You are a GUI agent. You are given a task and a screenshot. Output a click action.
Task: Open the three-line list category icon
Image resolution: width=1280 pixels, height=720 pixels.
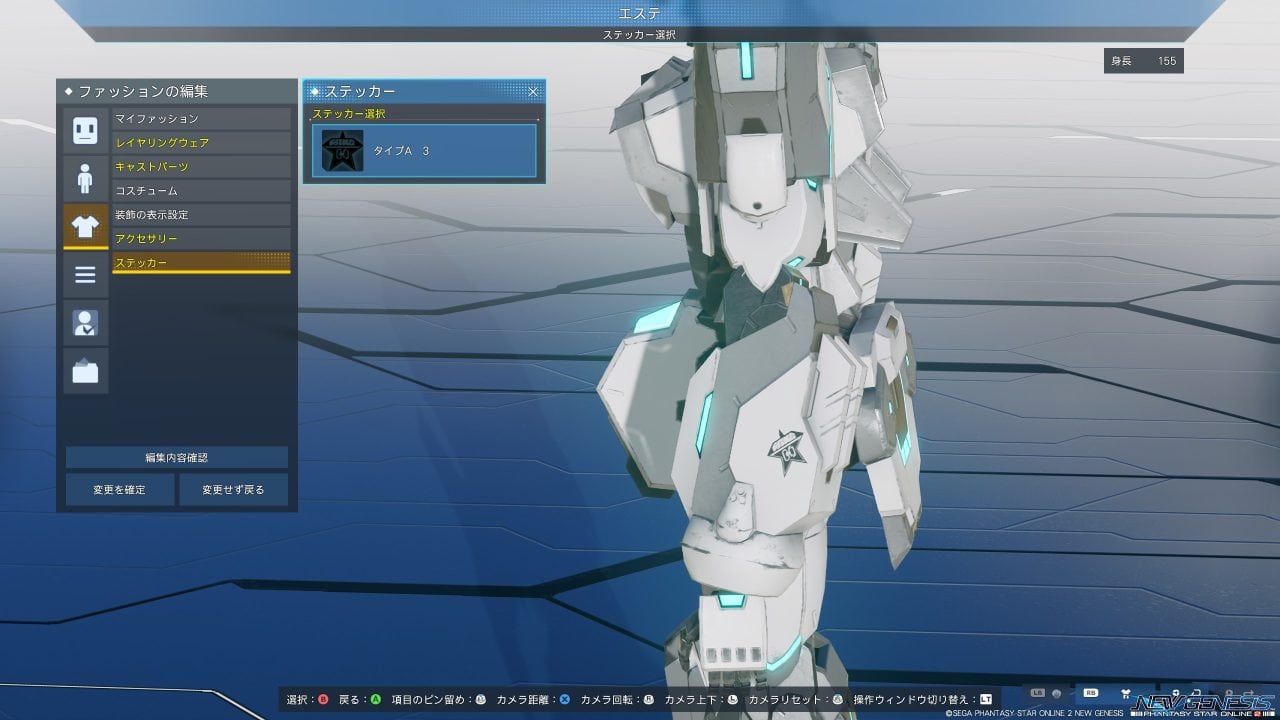tap(85, 274)
